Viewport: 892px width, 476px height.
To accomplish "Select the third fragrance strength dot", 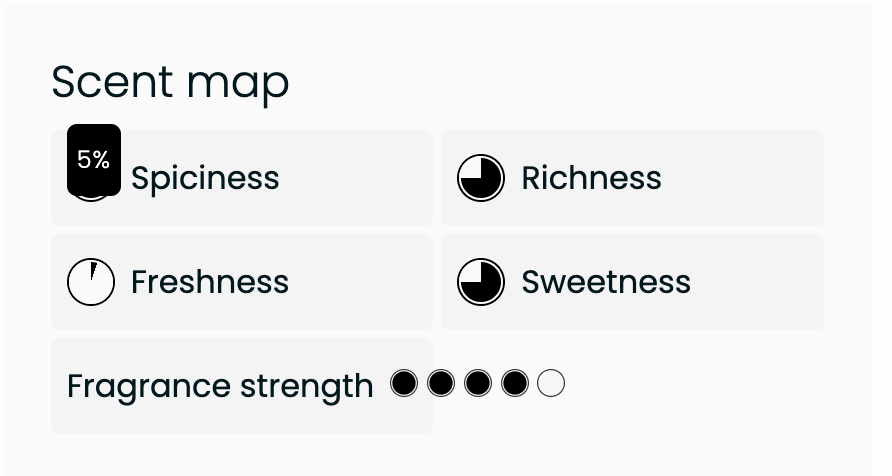I will 478,383.
